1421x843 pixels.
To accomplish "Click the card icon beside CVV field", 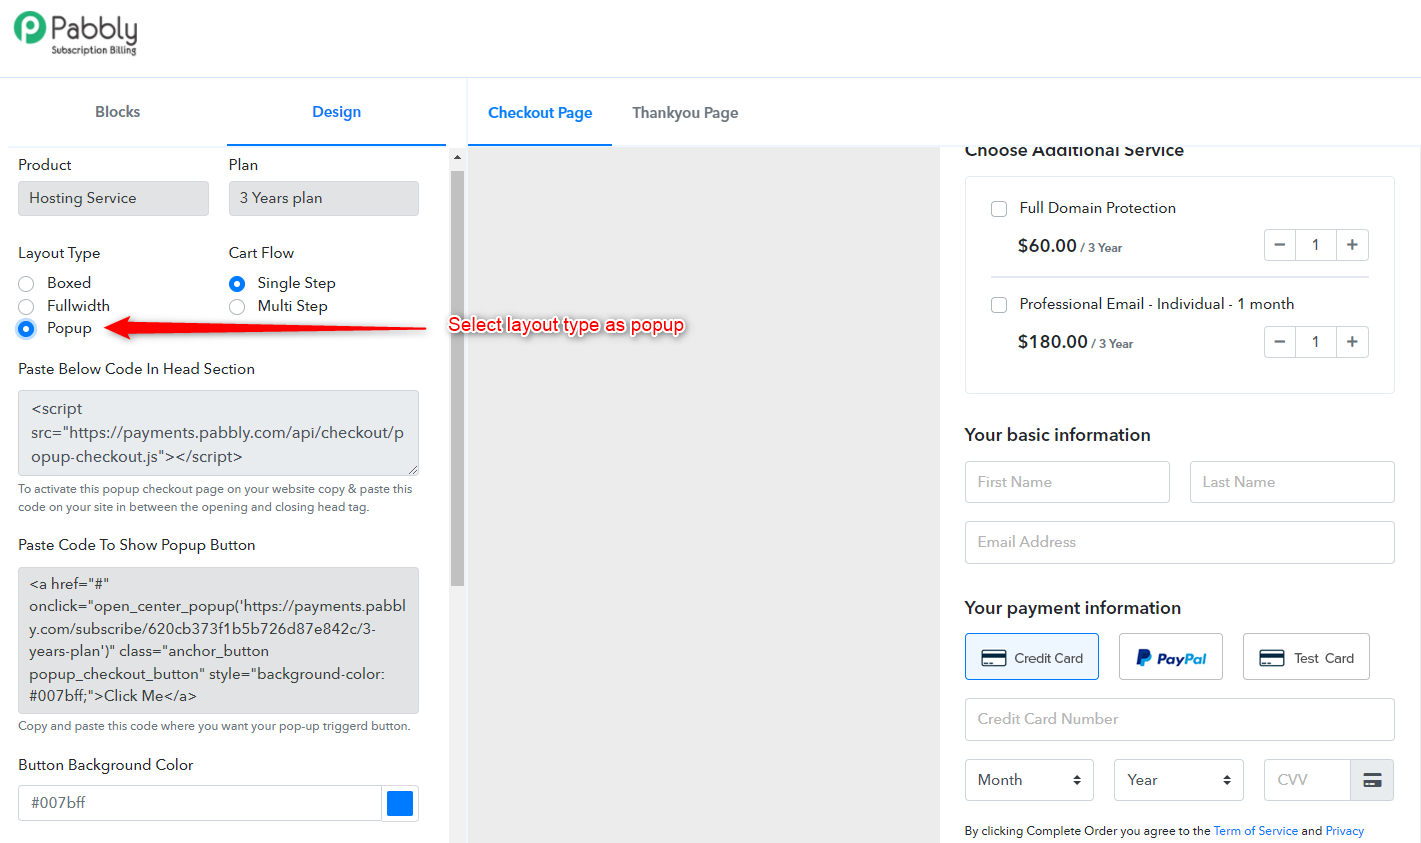I will click(x=1372, y=780).
